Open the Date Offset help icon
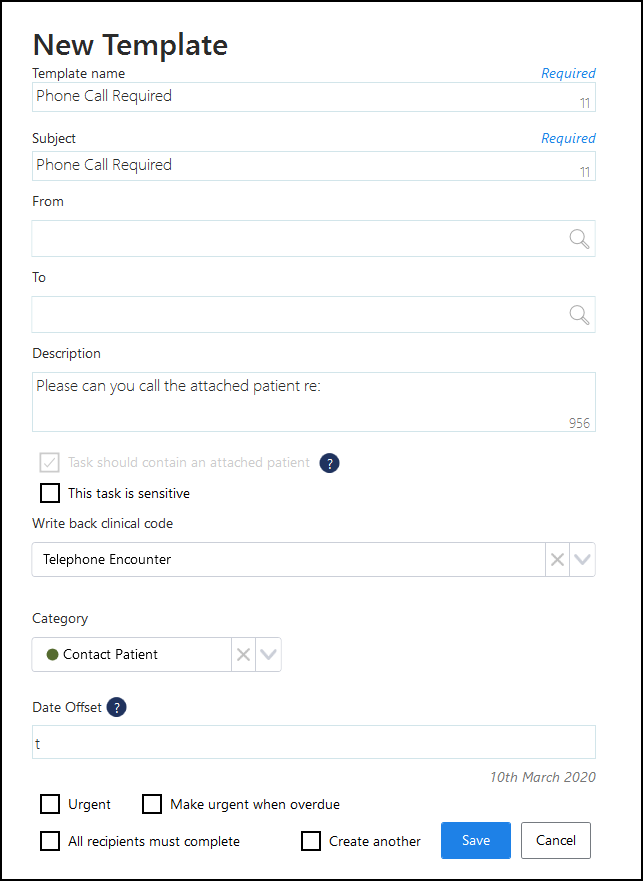This screenshot has height=881, width=643. (117, 708)
